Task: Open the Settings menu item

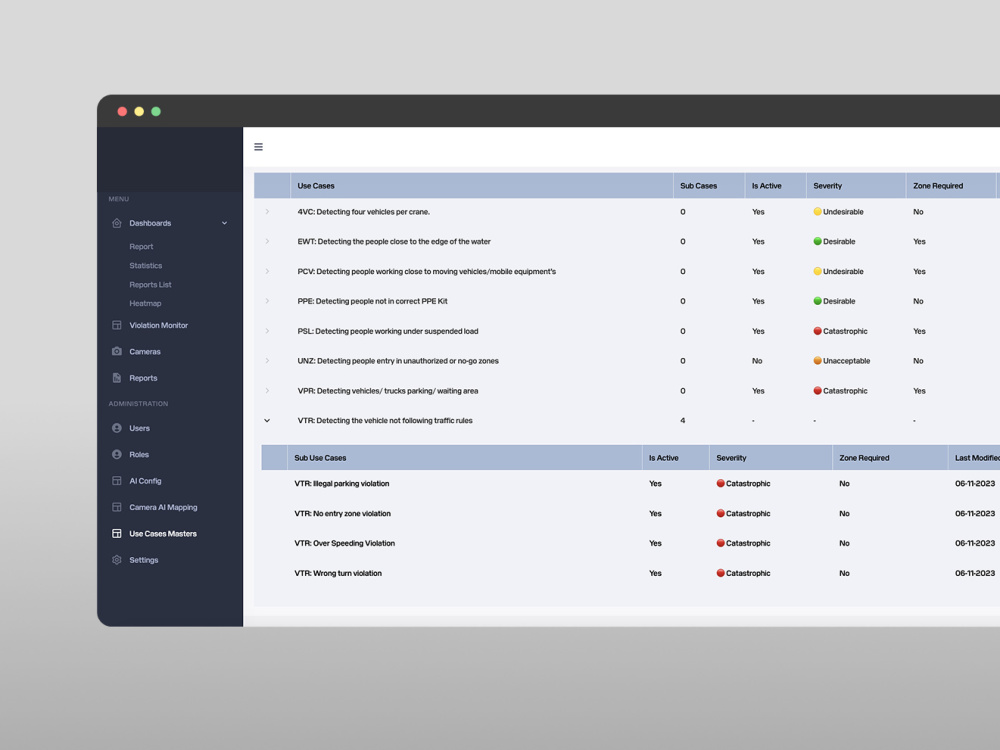Action: pyautogui.click(x=143, y=560)
